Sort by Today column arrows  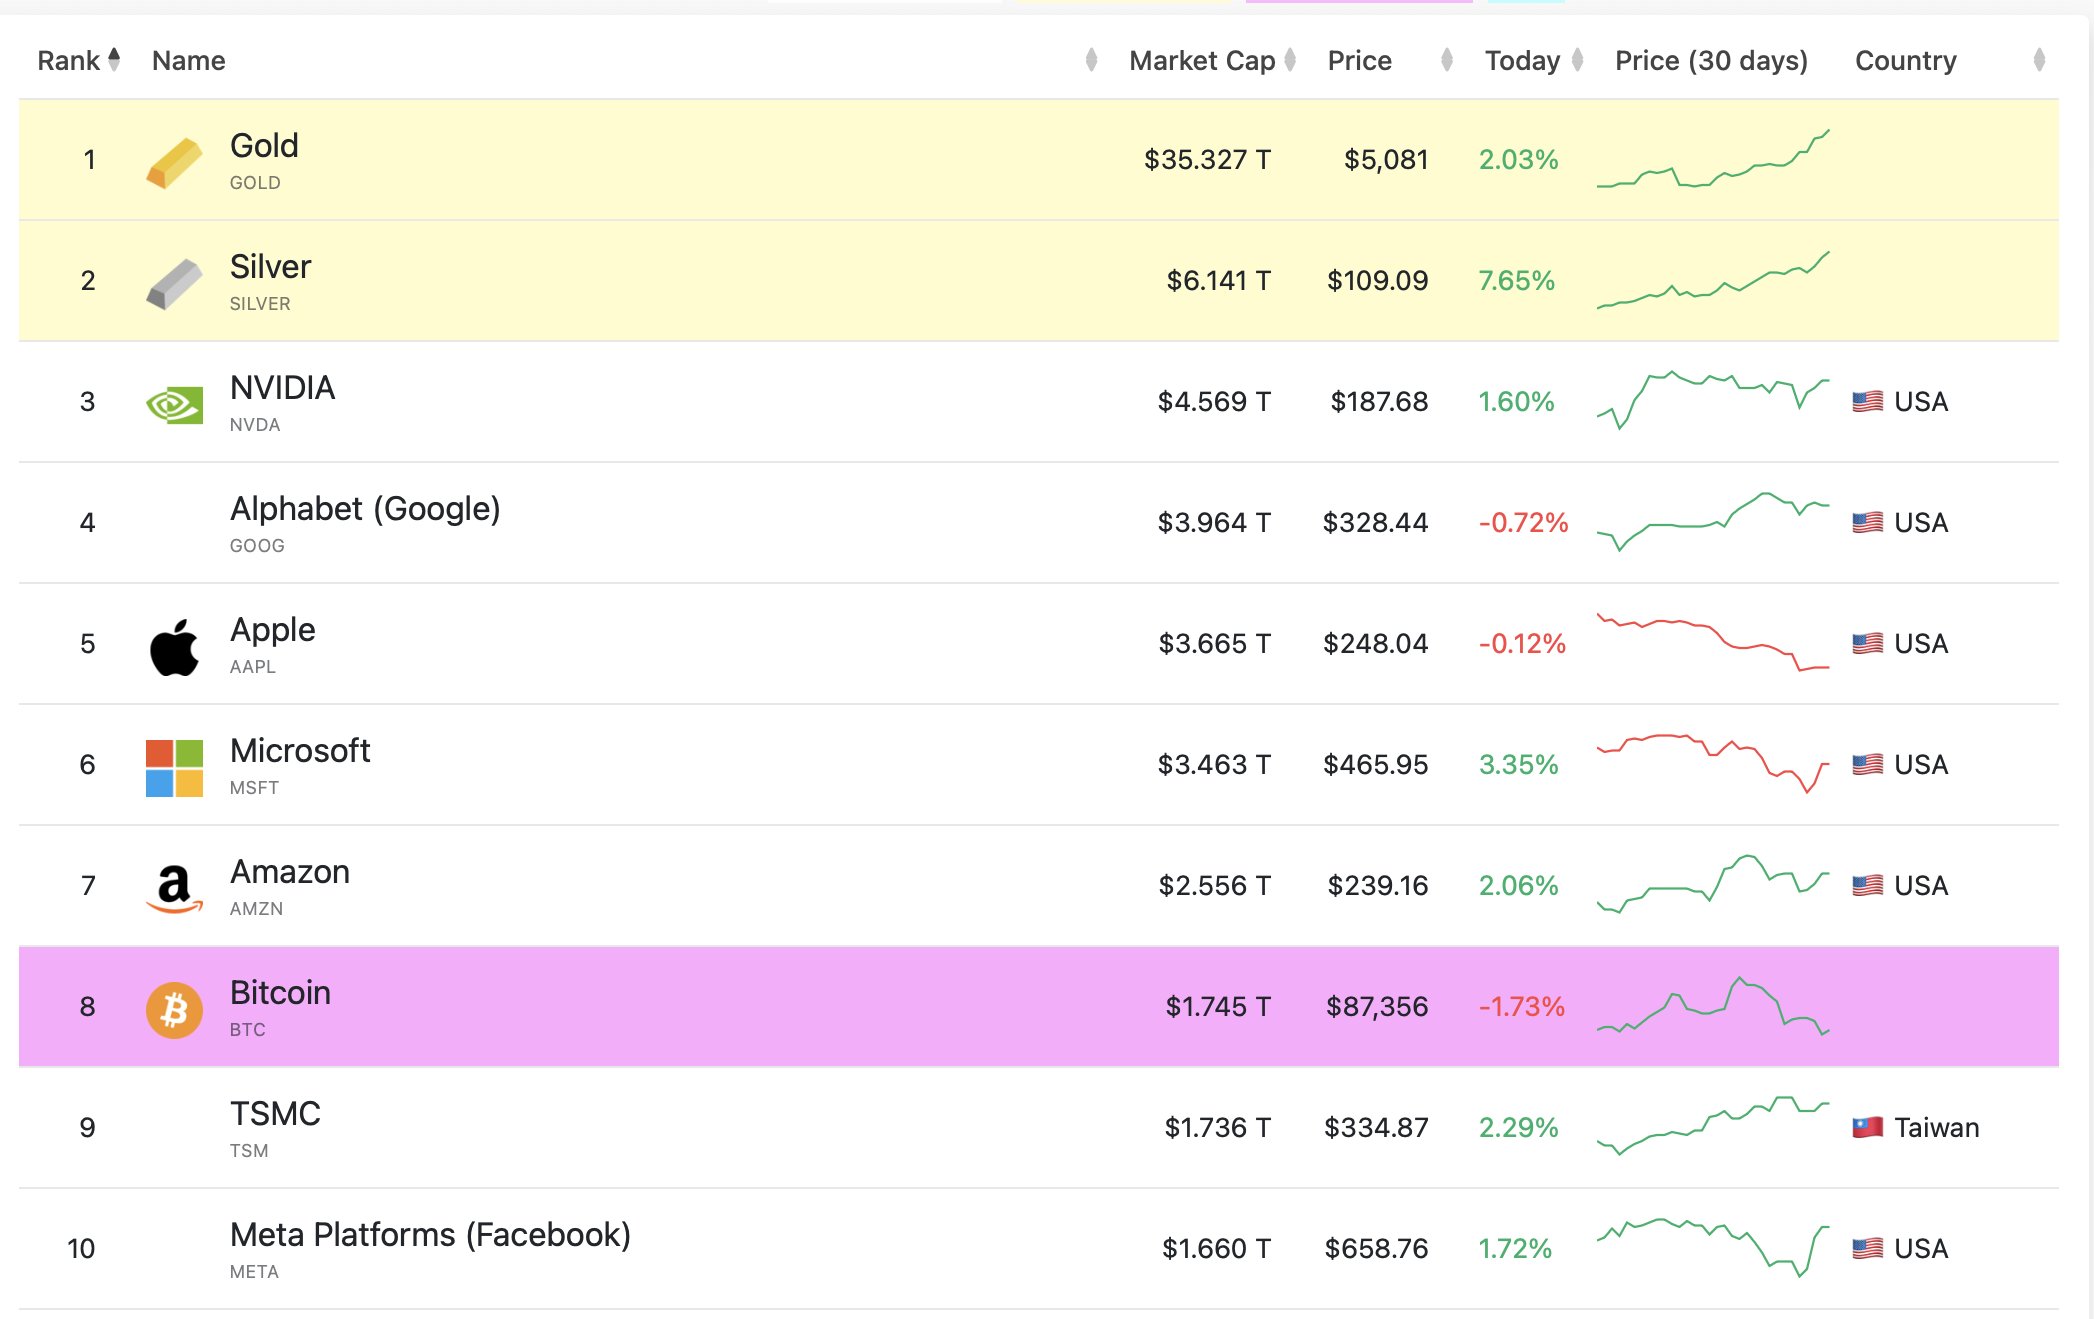[1577, 60]
